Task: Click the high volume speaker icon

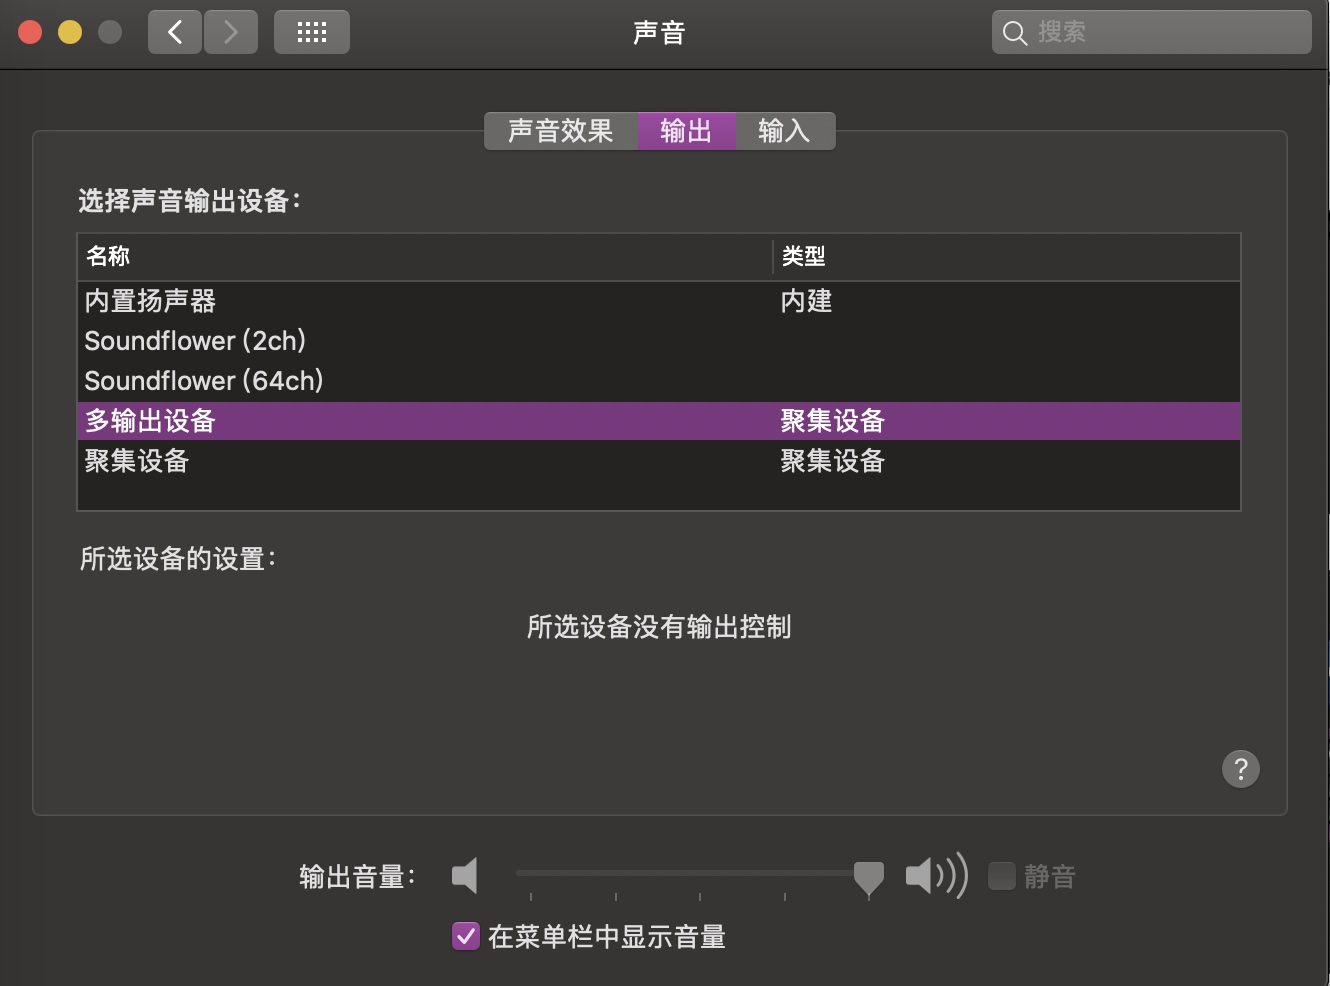Action: [x=936, y=875]
